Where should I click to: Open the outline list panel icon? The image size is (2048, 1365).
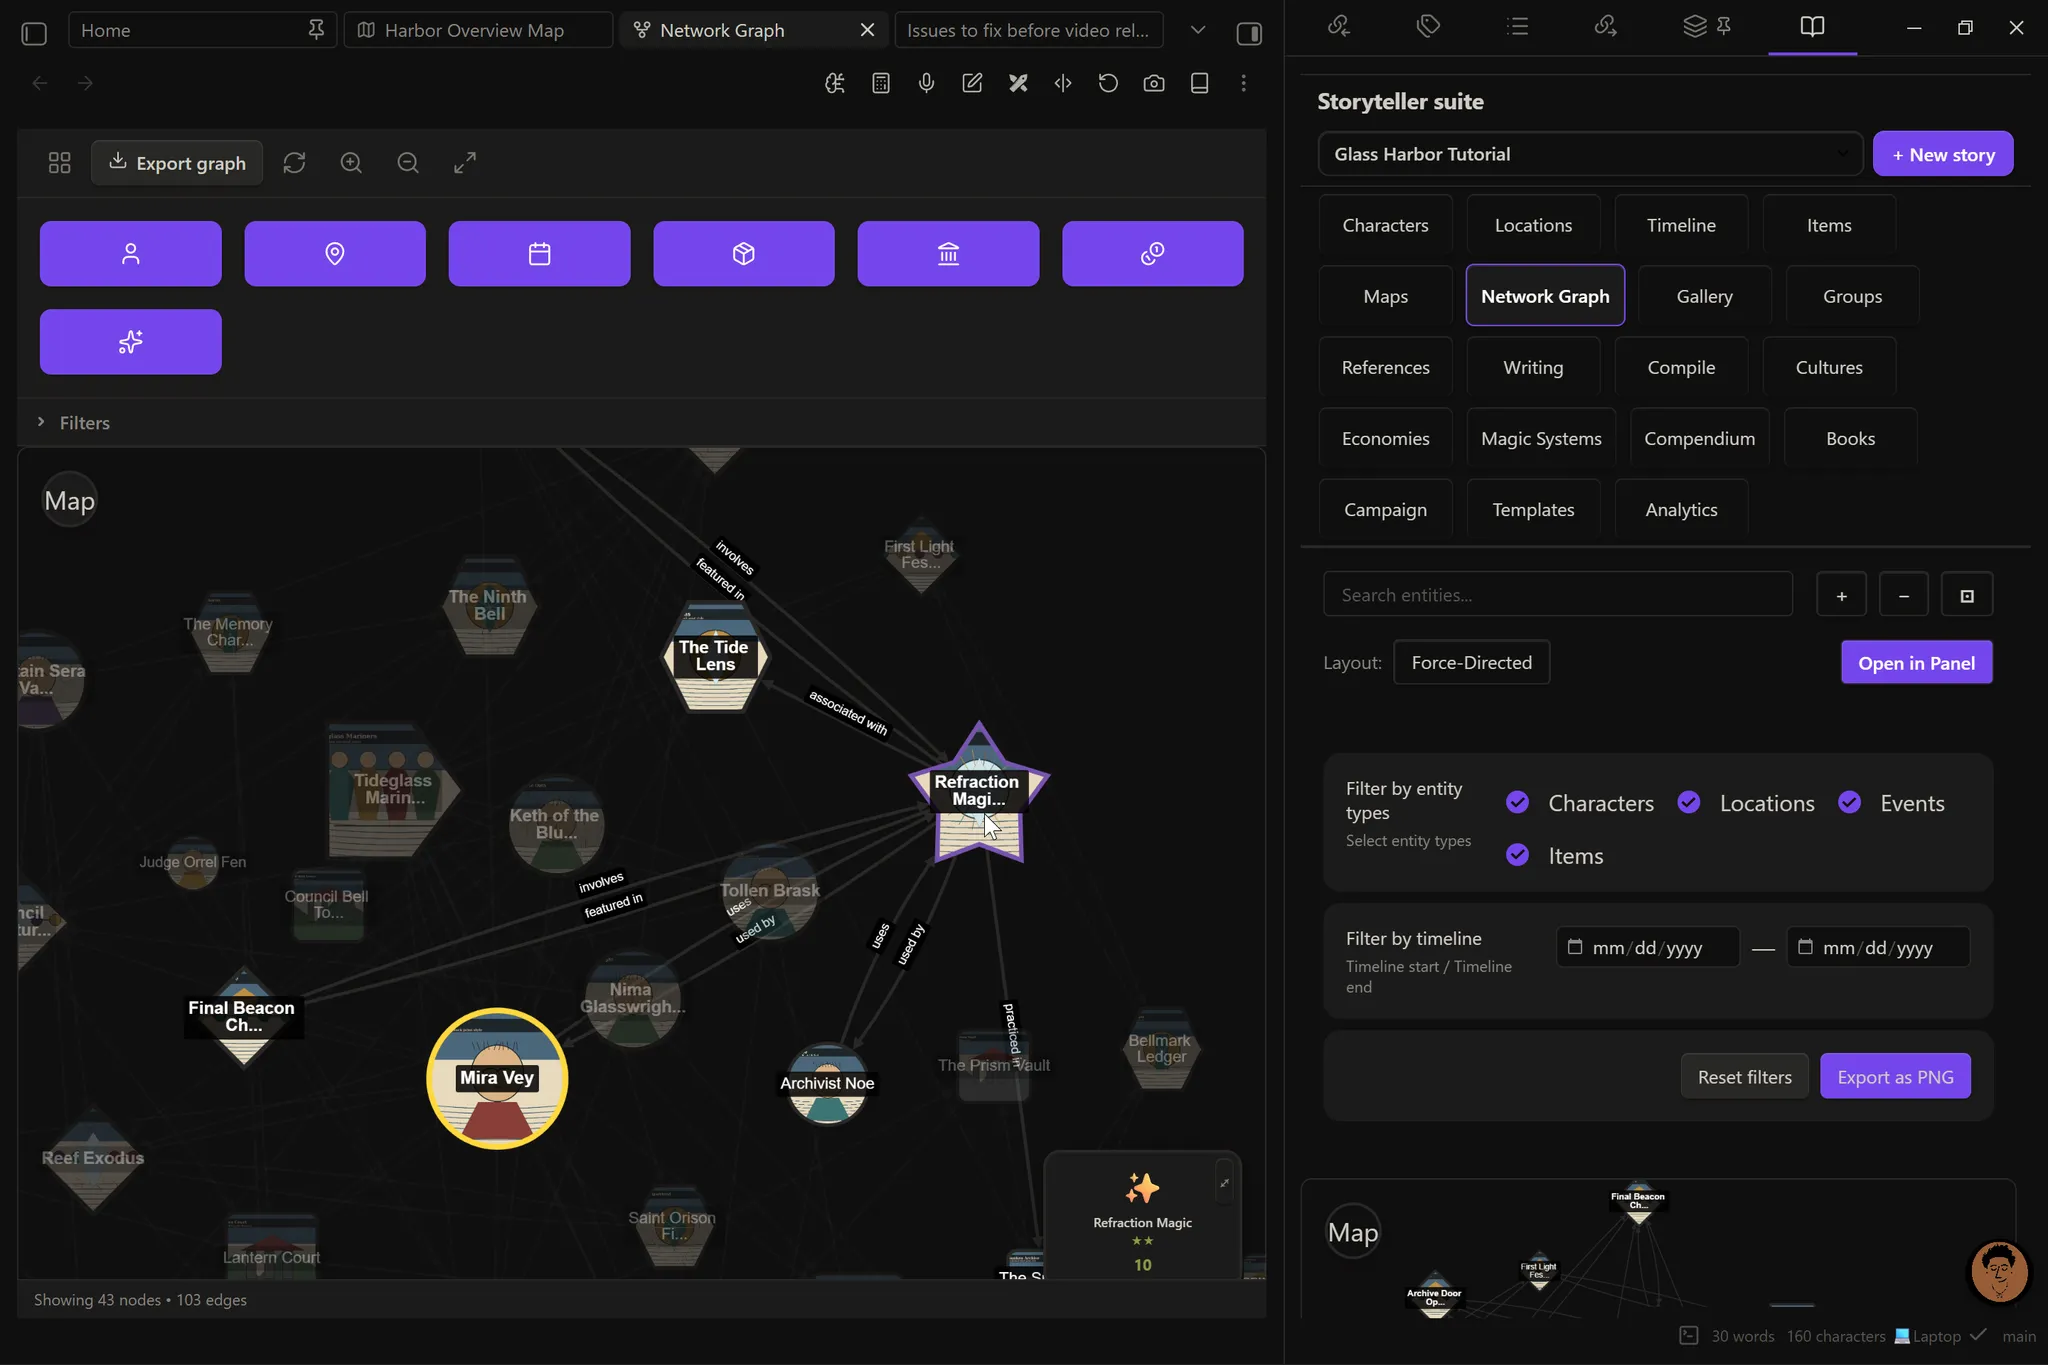click(x=1518, y=26)
